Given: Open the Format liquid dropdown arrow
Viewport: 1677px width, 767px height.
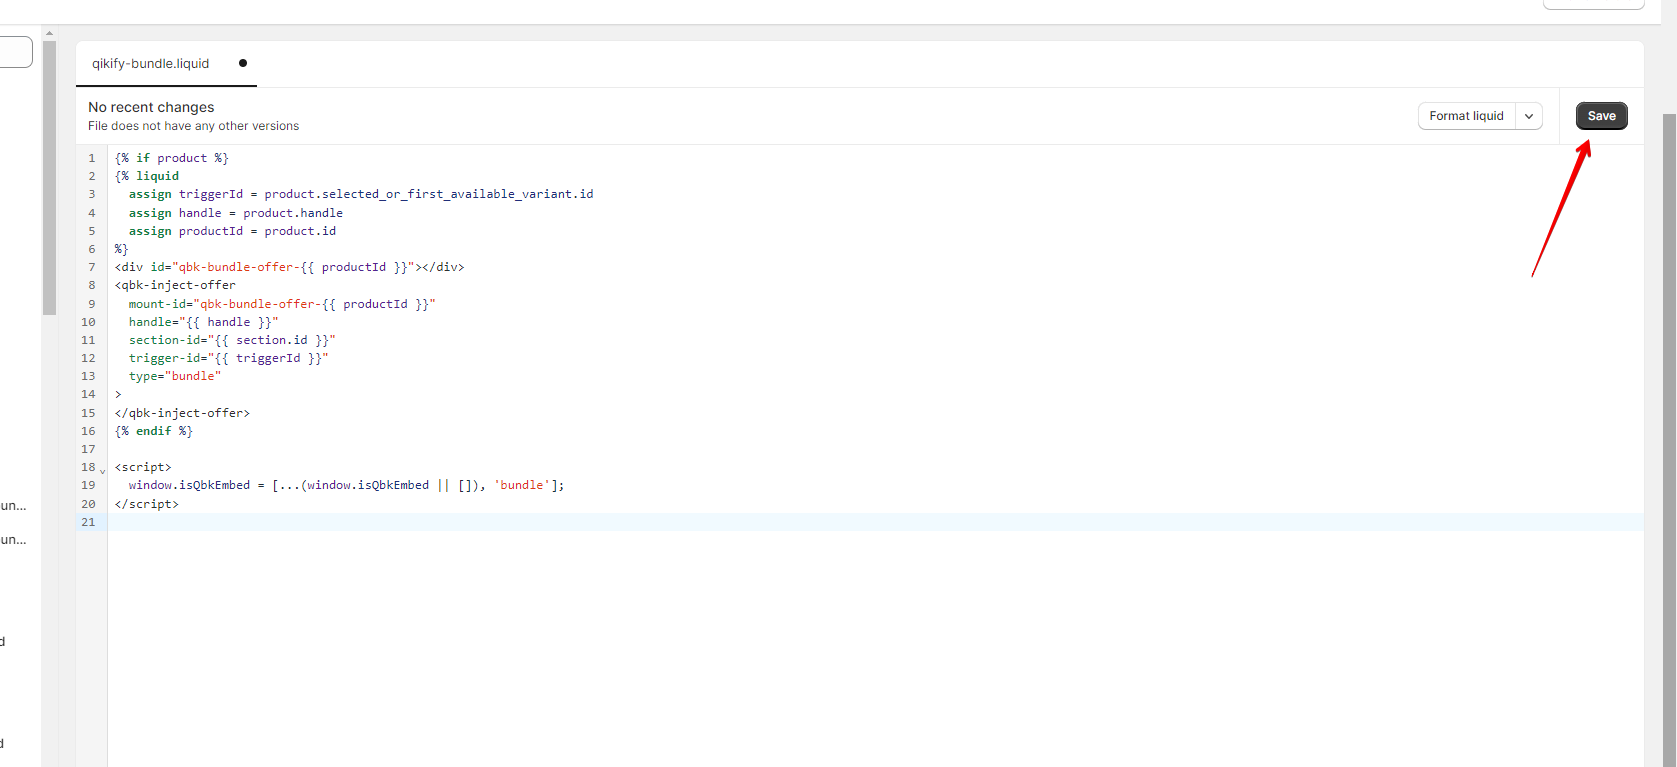Looking at the screenshot, I should [x=1529, y=116].
